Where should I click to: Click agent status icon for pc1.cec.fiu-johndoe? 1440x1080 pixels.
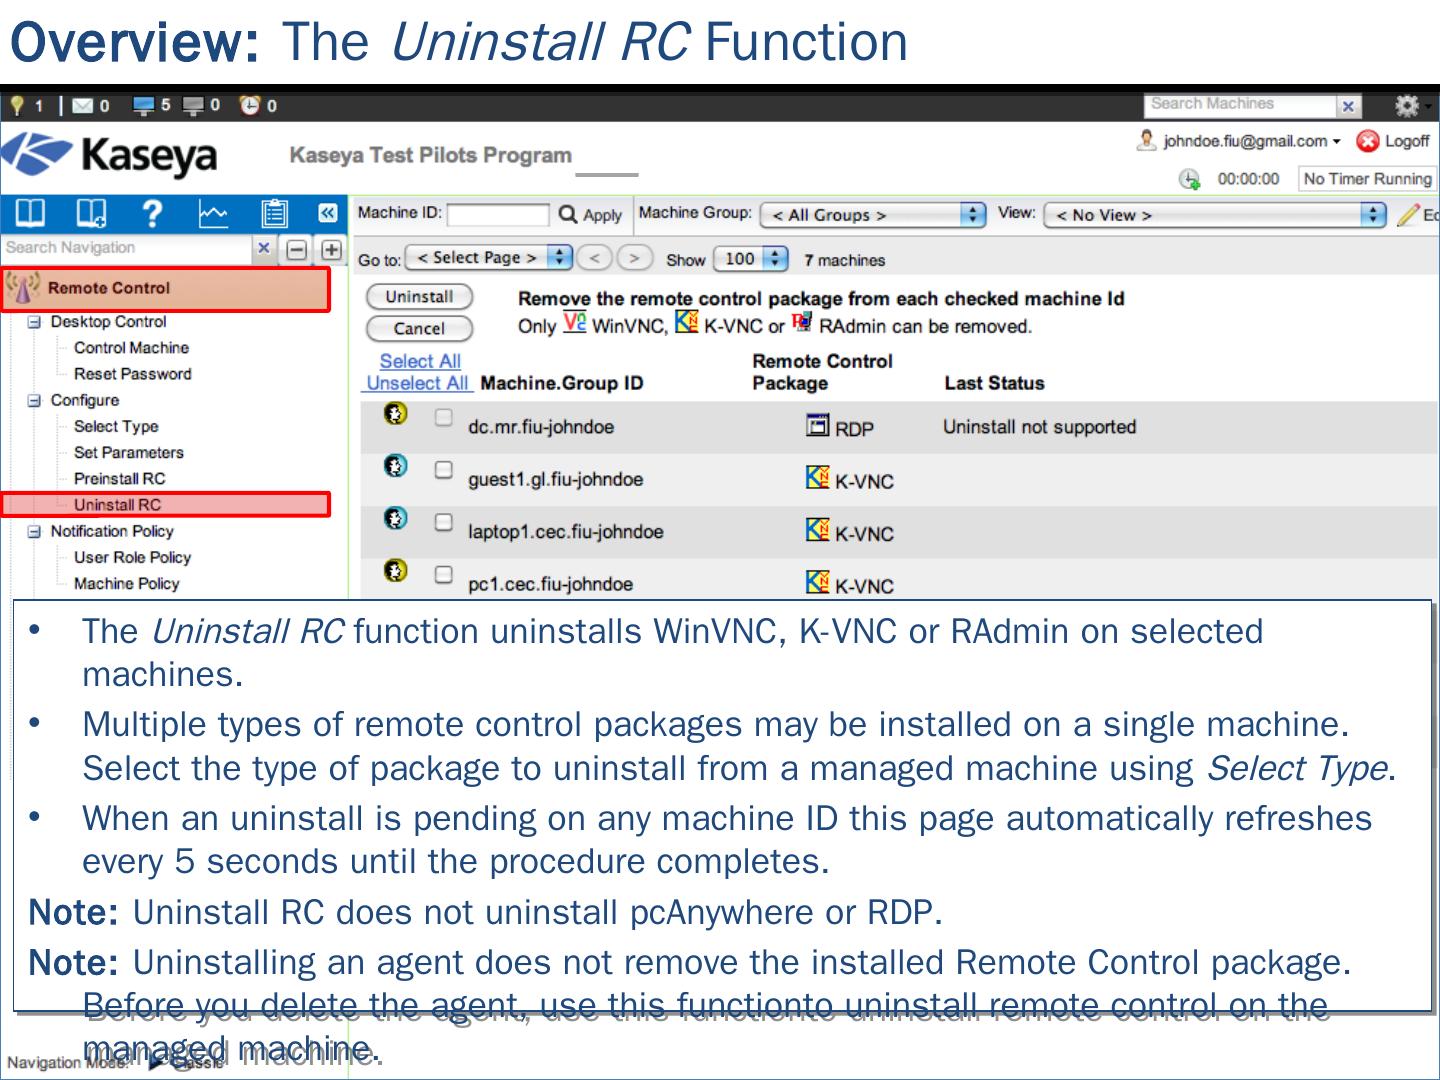396,570
